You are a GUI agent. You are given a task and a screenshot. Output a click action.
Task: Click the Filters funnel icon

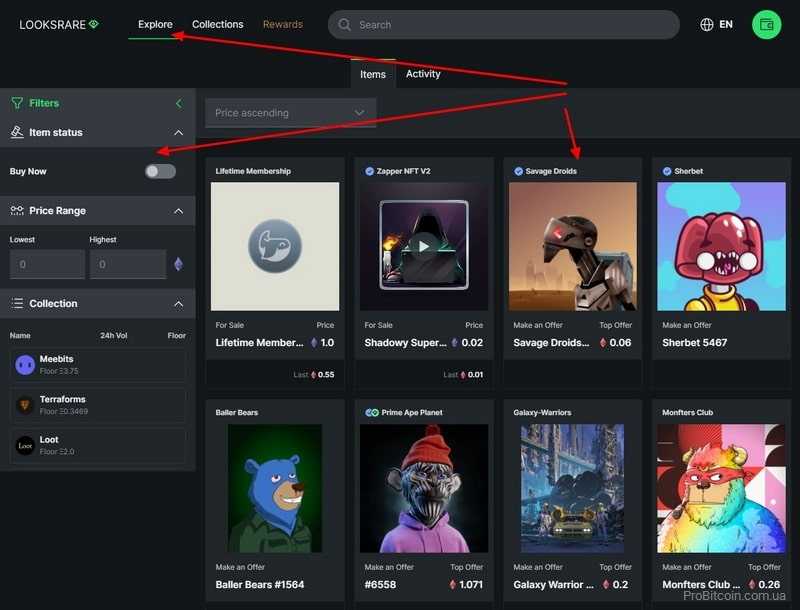coord(17,103)
